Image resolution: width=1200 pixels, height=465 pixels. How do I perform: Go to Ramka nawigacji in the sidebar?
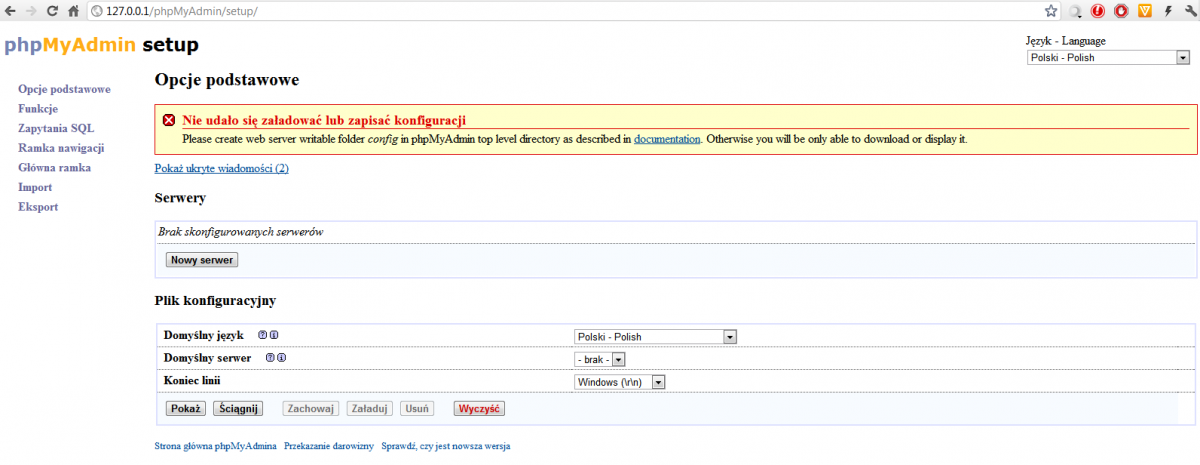61,148
